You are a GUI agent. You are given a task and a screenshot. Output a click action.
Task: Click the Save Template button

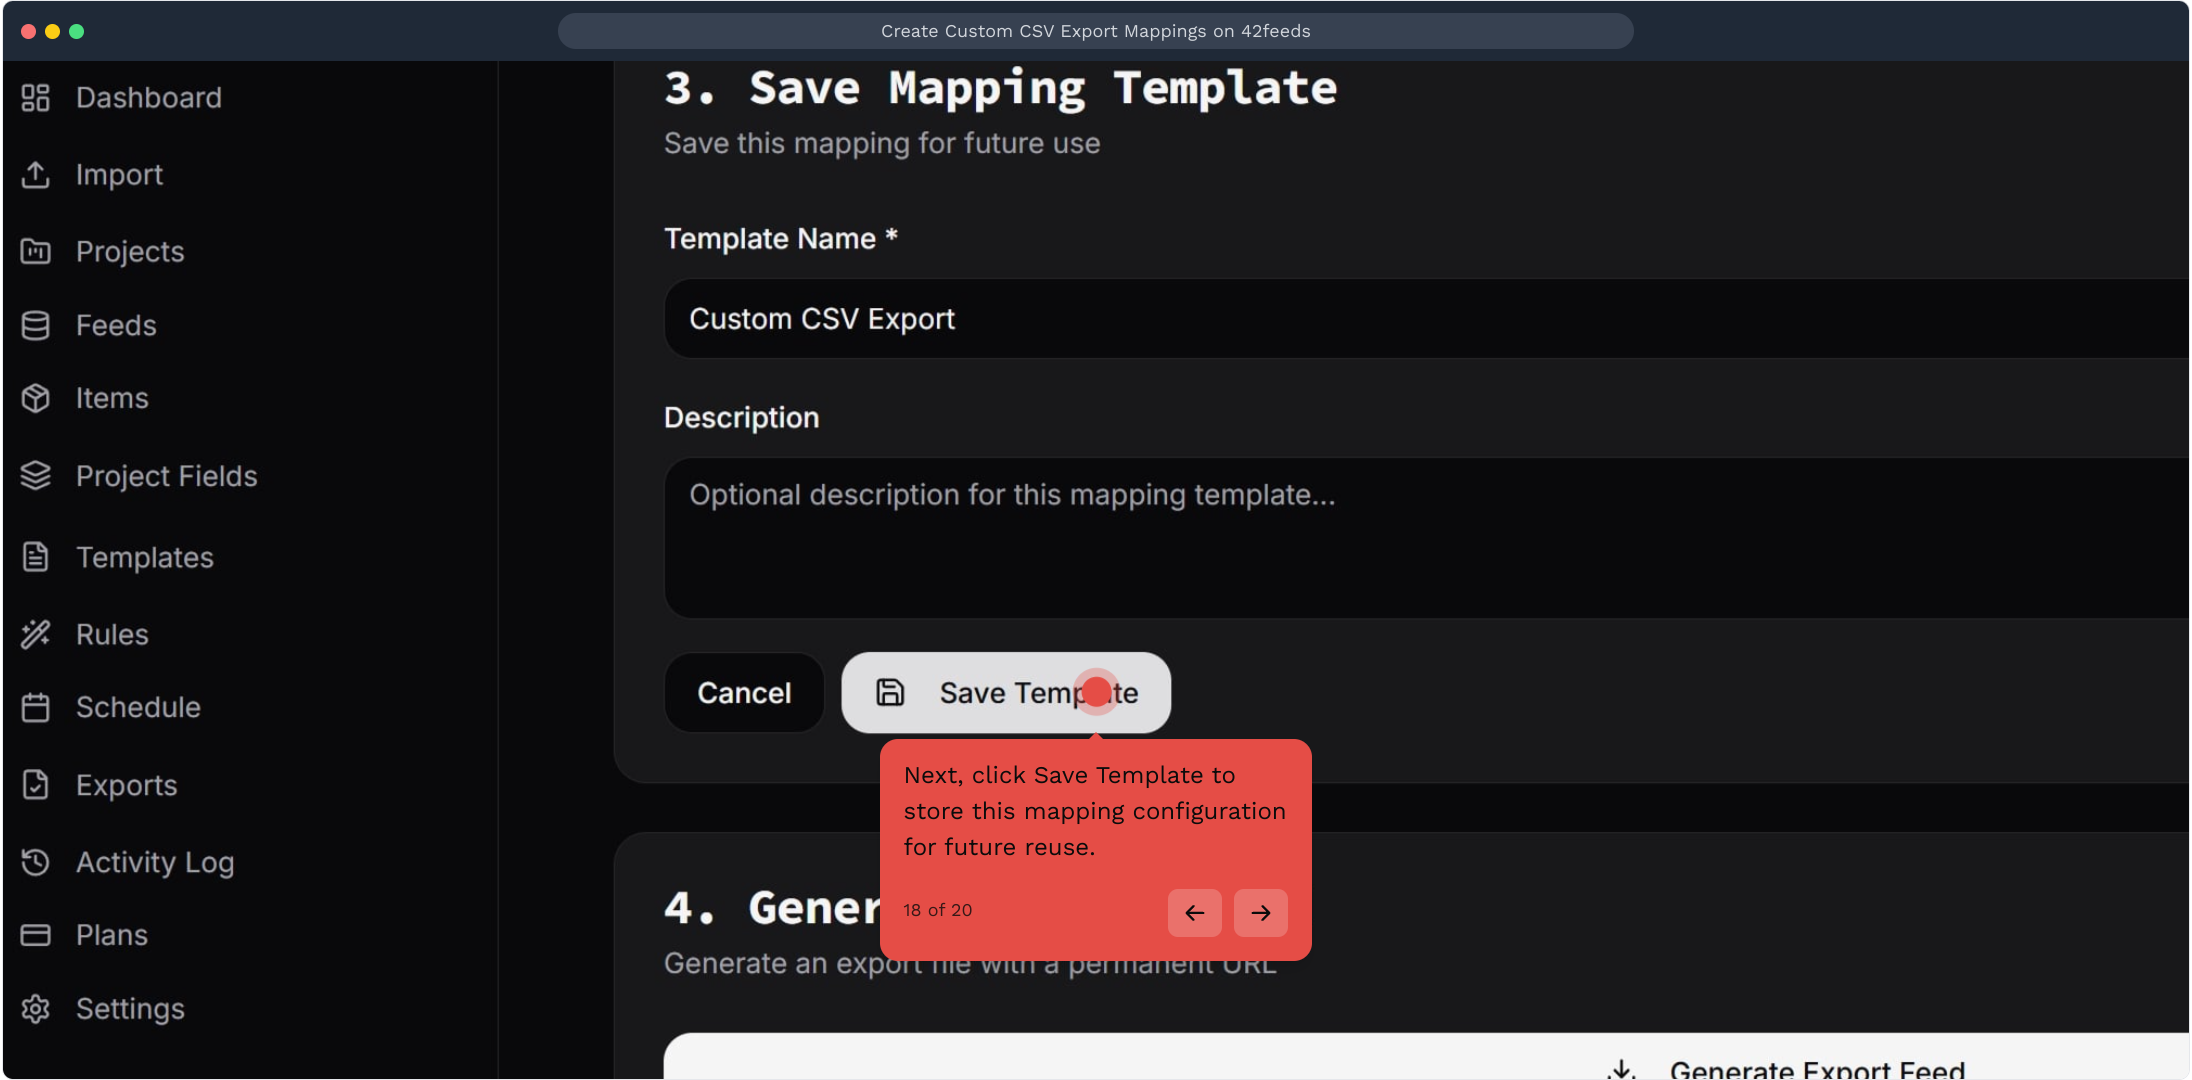click(1006, 693)
